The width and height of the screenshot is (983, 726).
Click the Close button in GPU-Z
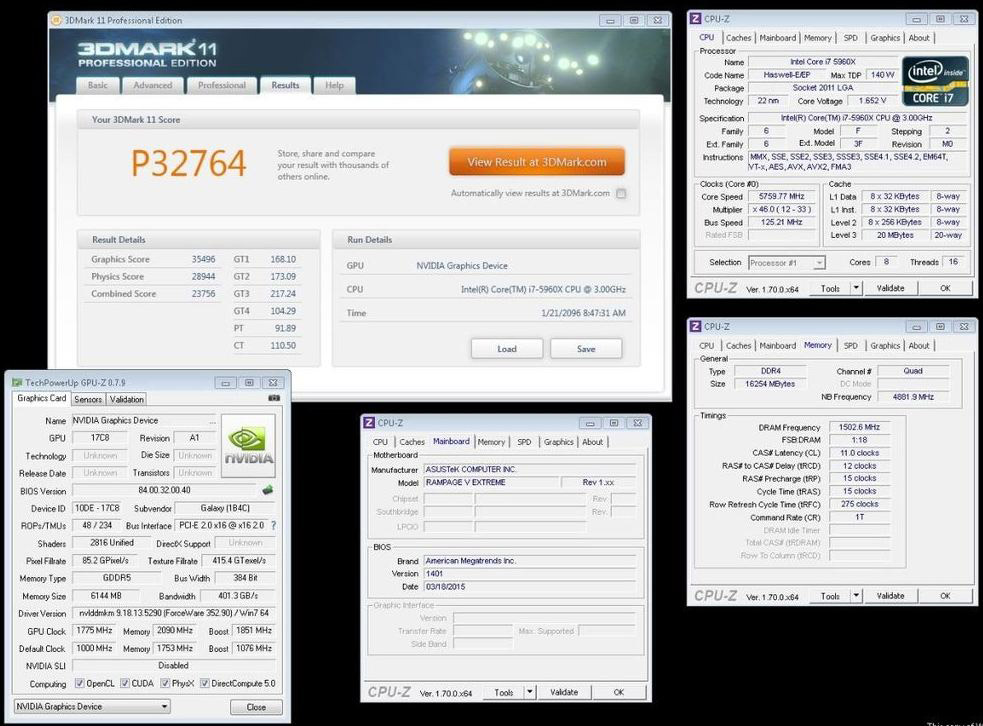click(256, 707)
